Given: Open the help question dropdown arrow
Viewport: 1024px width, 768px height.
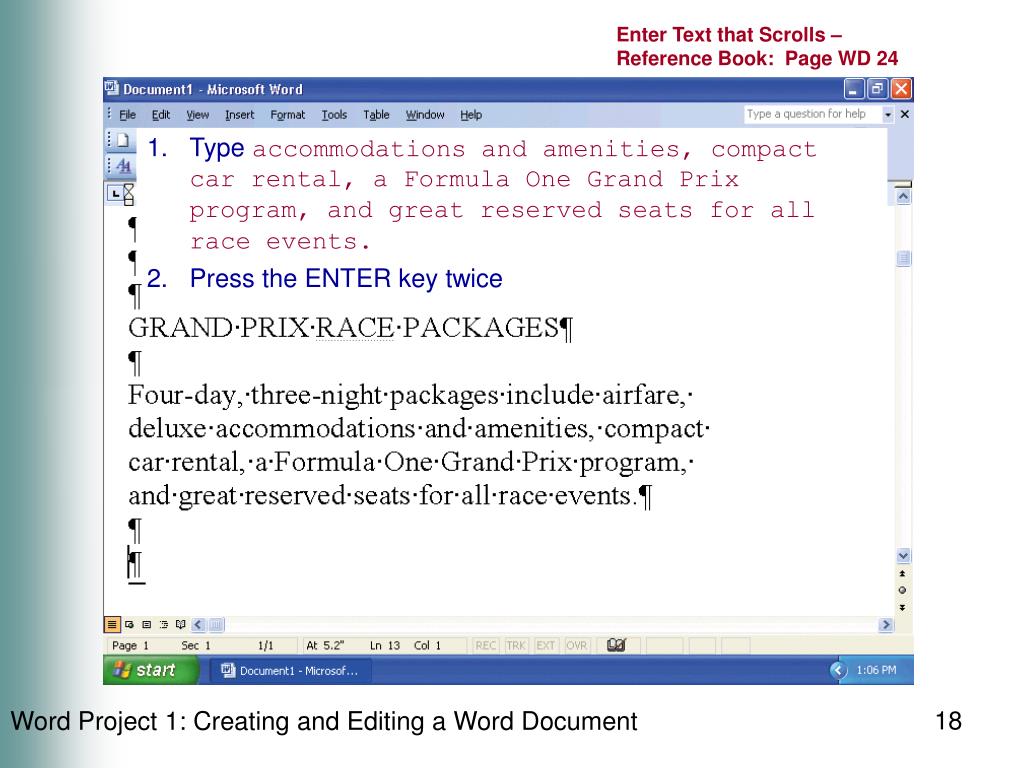Looking at the screenshot, I should (888, 115).
